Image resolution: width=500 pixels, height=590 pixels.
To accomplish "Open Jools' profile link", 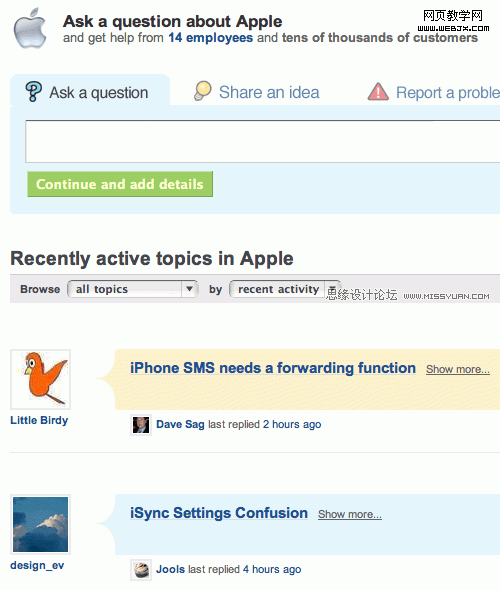I will pos(170,569).
